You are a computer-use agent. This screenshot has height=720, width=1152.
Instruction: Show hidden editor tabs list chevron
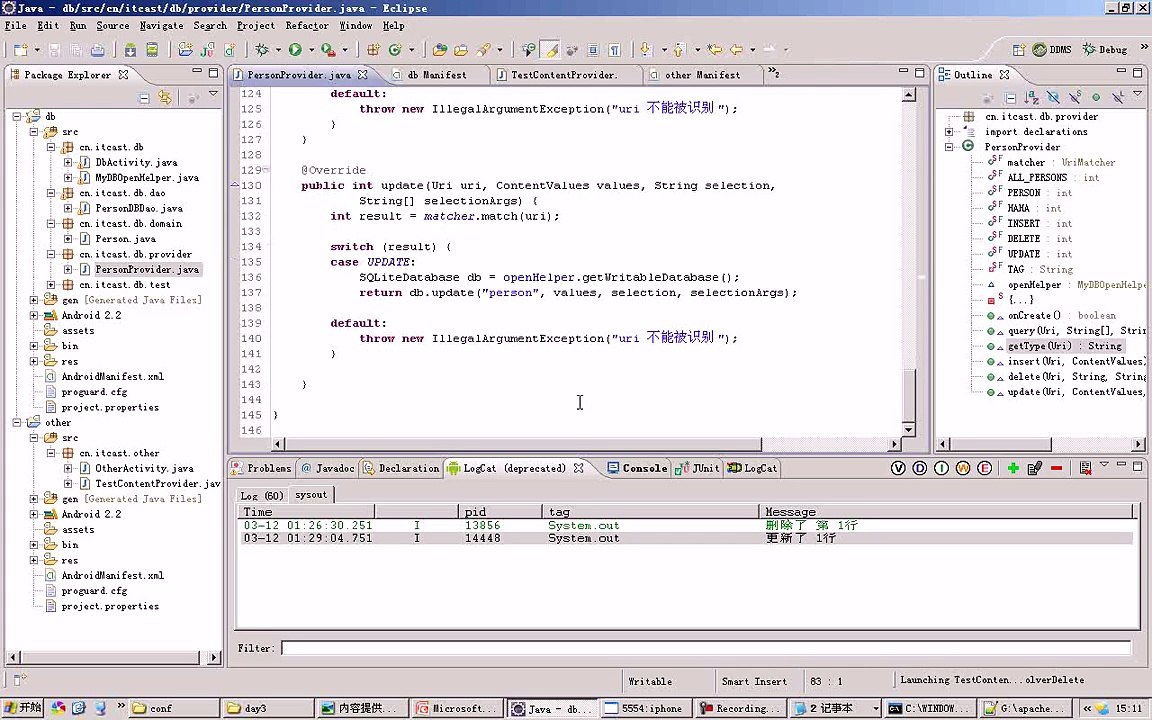coord(774,73)
